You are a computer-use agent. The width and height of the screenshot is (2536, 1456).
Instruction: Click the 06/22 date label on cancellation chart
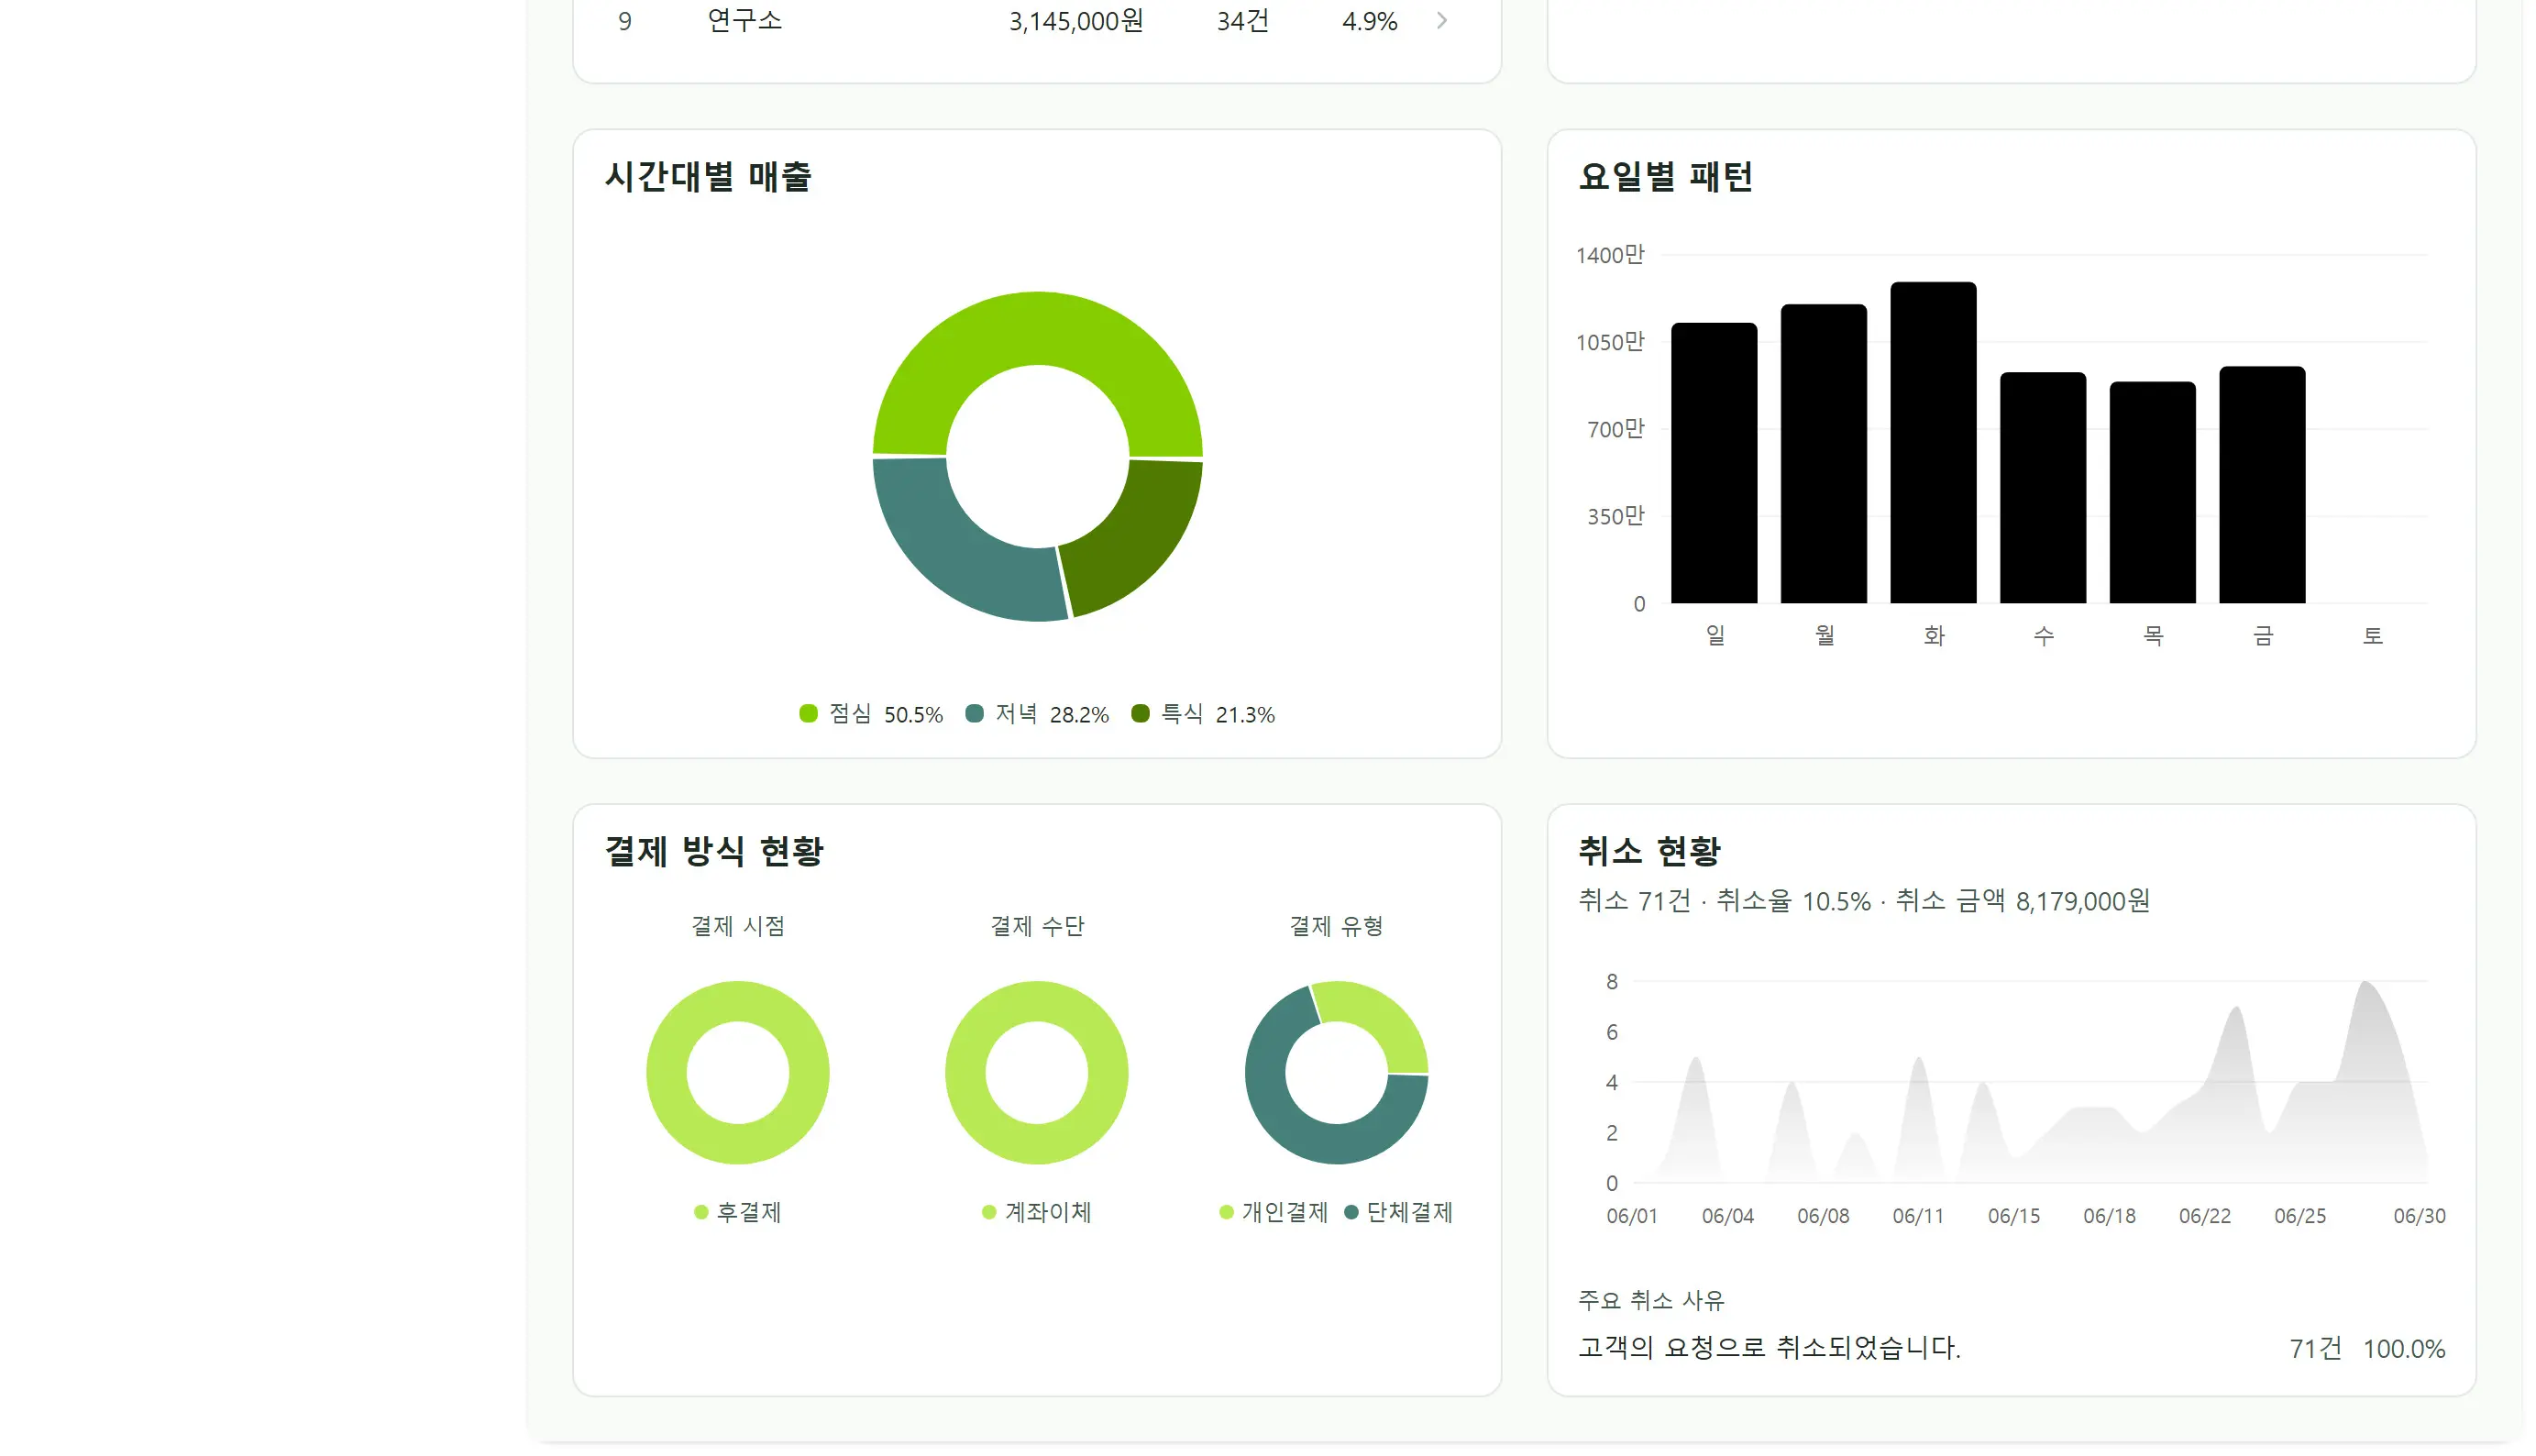pyautogui.click(x=2205, y=1217)
